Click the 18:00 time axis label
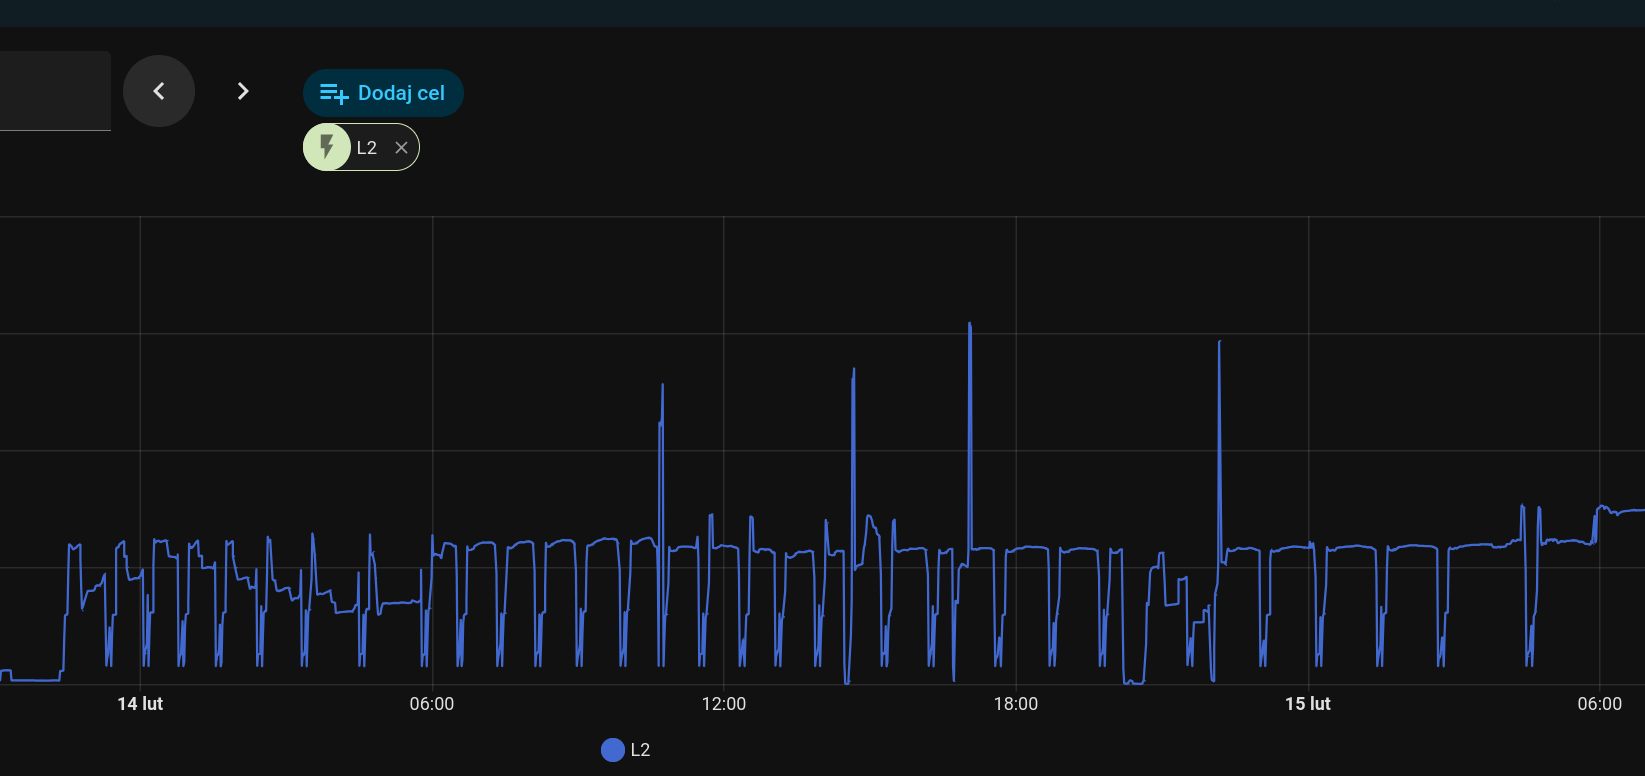 tap(1016, 704)
